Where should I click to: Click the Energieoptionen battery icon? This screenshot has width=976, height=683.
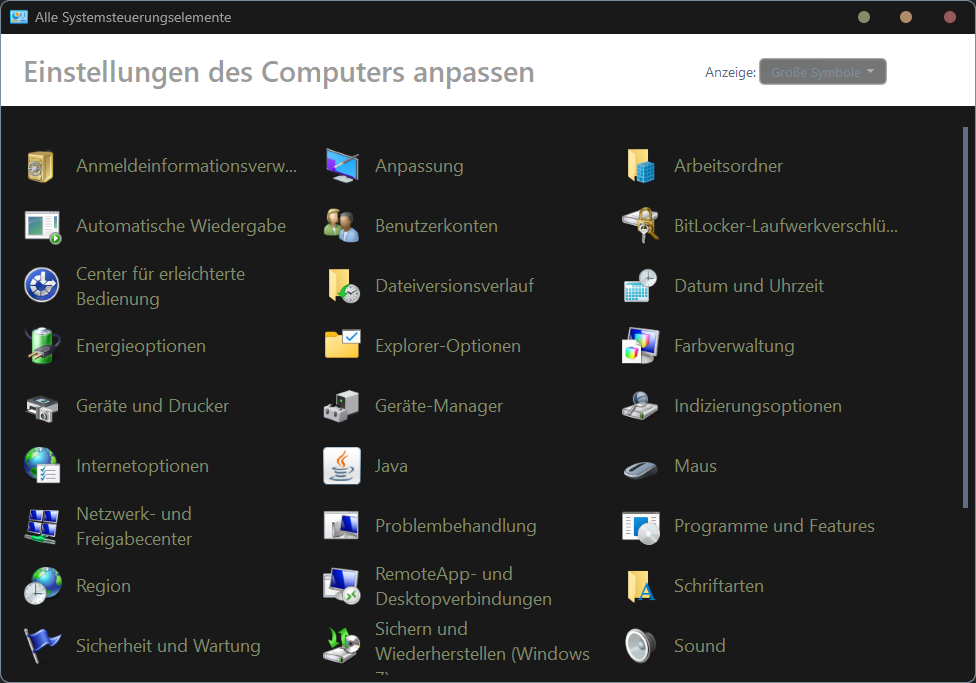(x=42, y=346)
